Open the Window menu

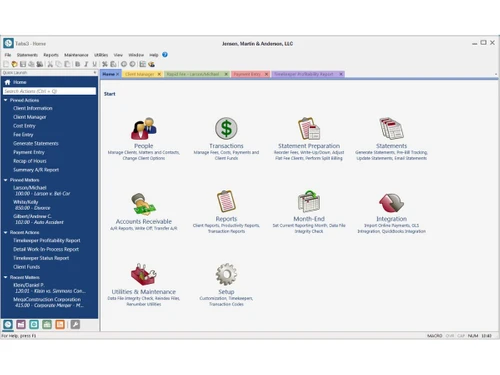136,55
